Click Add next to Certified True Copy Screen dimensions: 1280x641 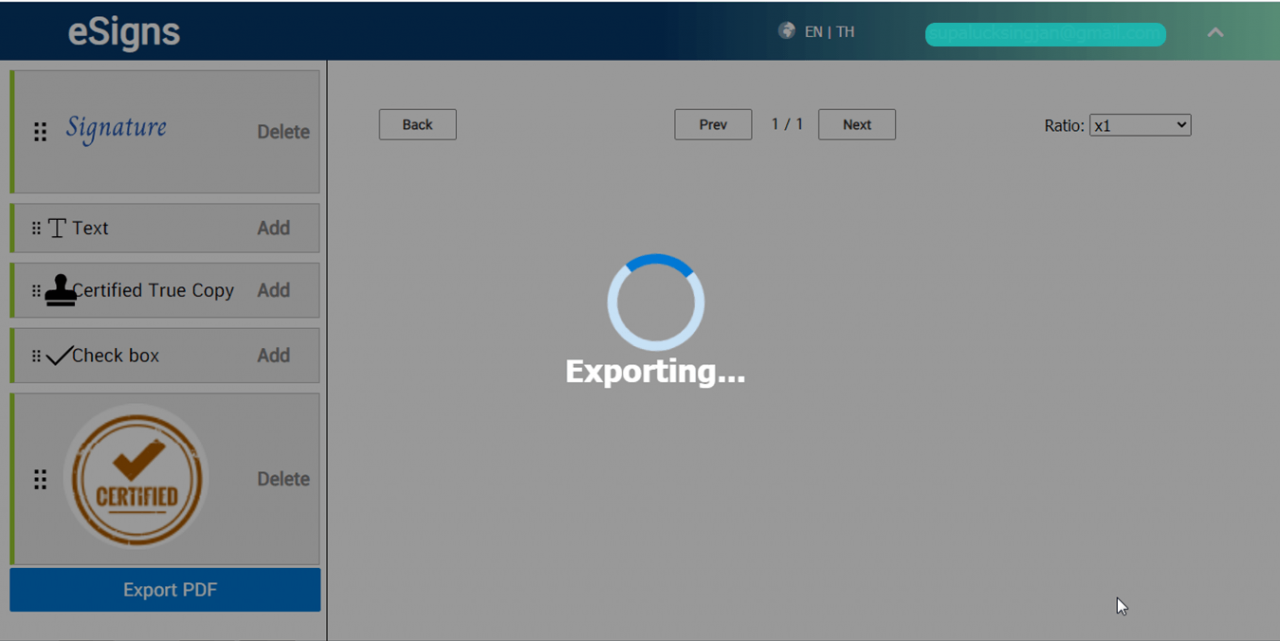coord(273,290)
